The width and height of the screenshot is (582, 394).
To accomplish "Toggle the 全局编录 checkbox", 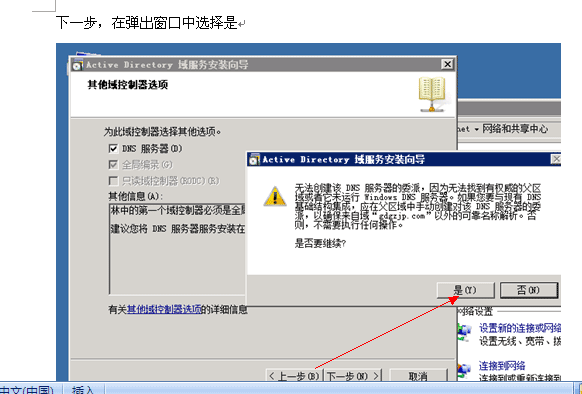I will coord(113,165).
